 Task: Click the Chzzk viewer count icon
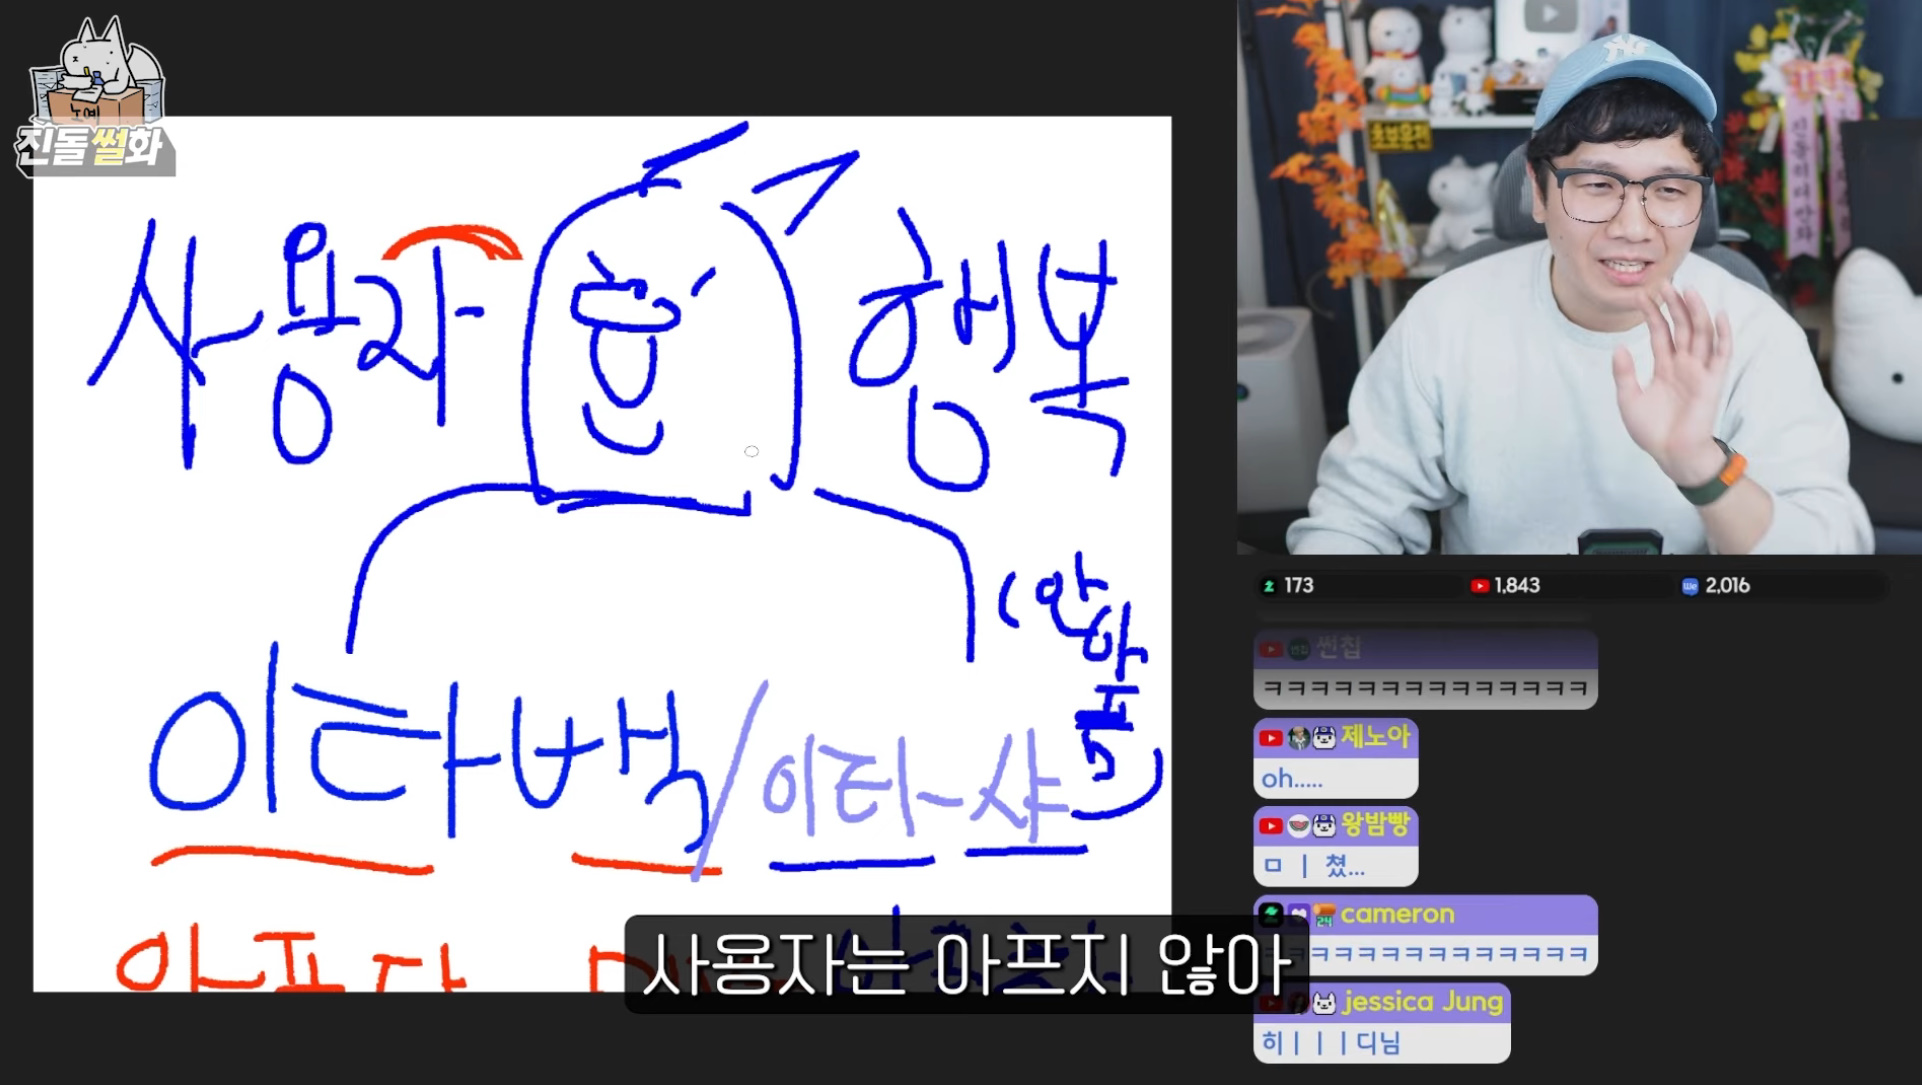pyautogui.click(x=1269, y=586)
